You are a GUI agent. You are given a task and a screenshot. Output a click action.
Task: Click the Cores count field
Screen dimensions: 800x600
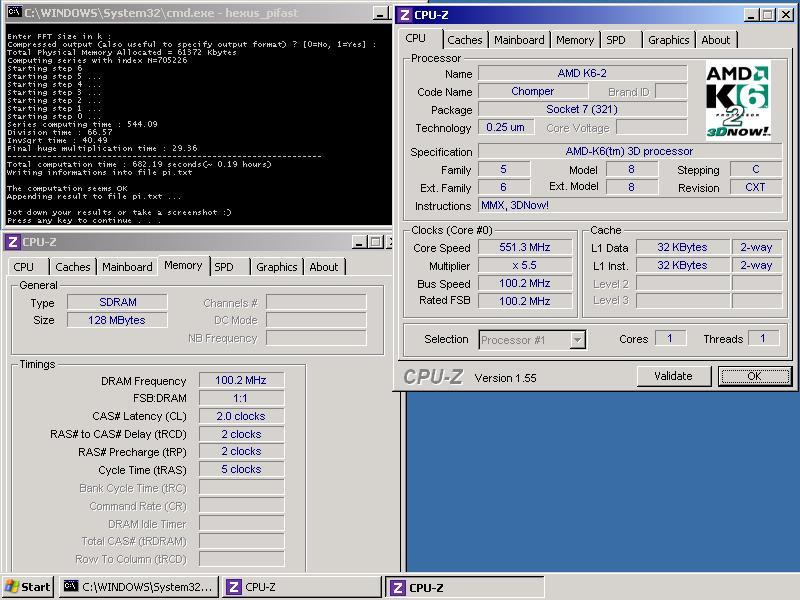(x=670, y=338)
